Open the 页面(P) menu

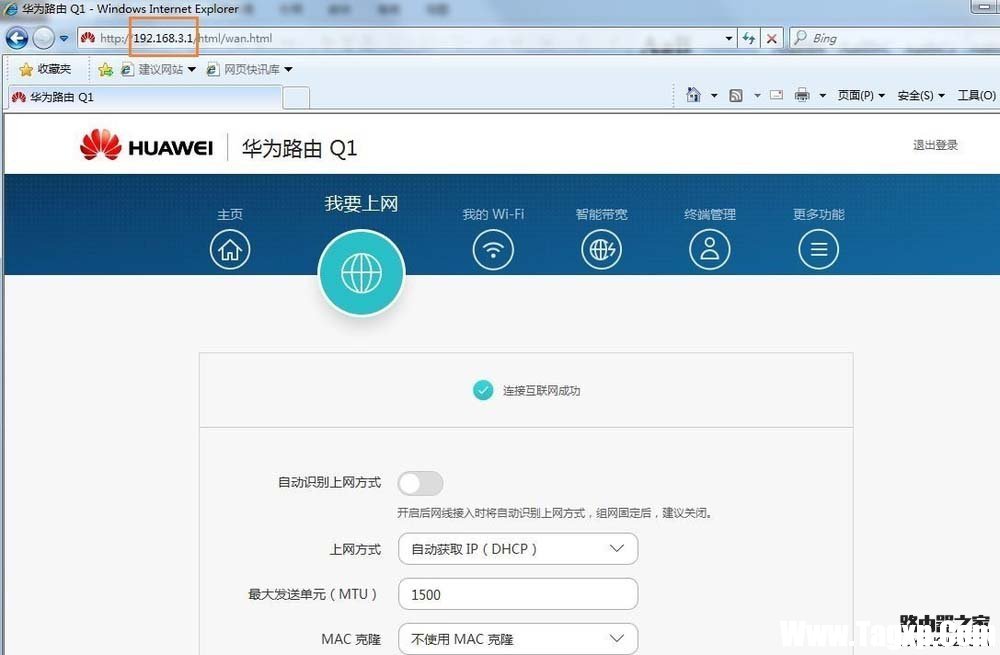(861, 96)
